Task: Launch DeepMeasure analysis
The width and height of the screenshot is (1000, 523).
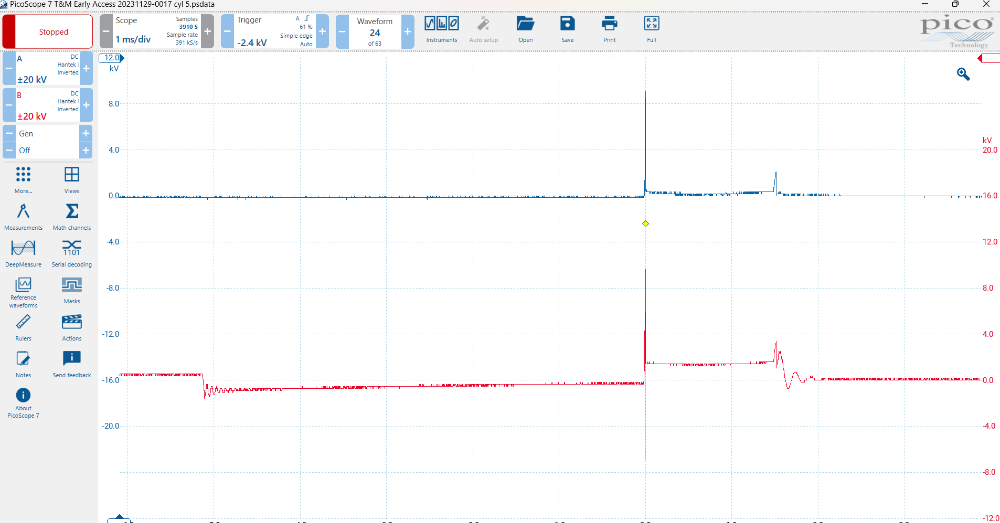Action: click(x=23, y=252)
